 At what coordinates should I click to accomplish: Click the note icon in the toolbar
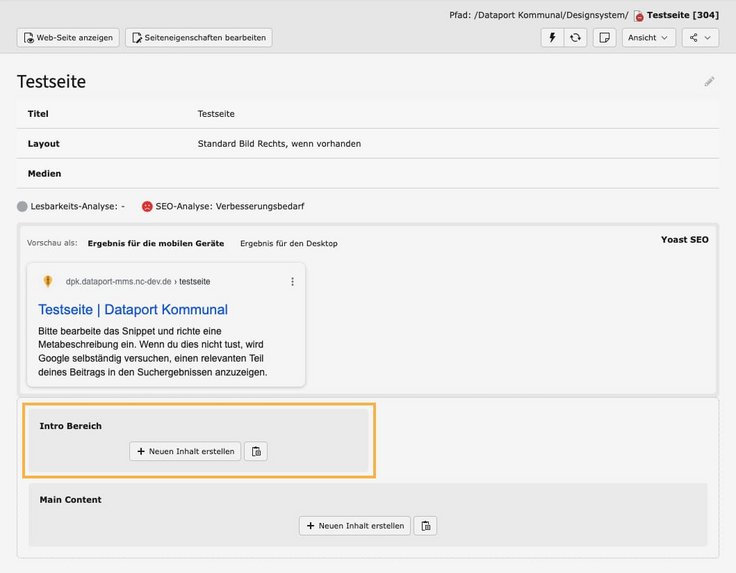point(604,38)
